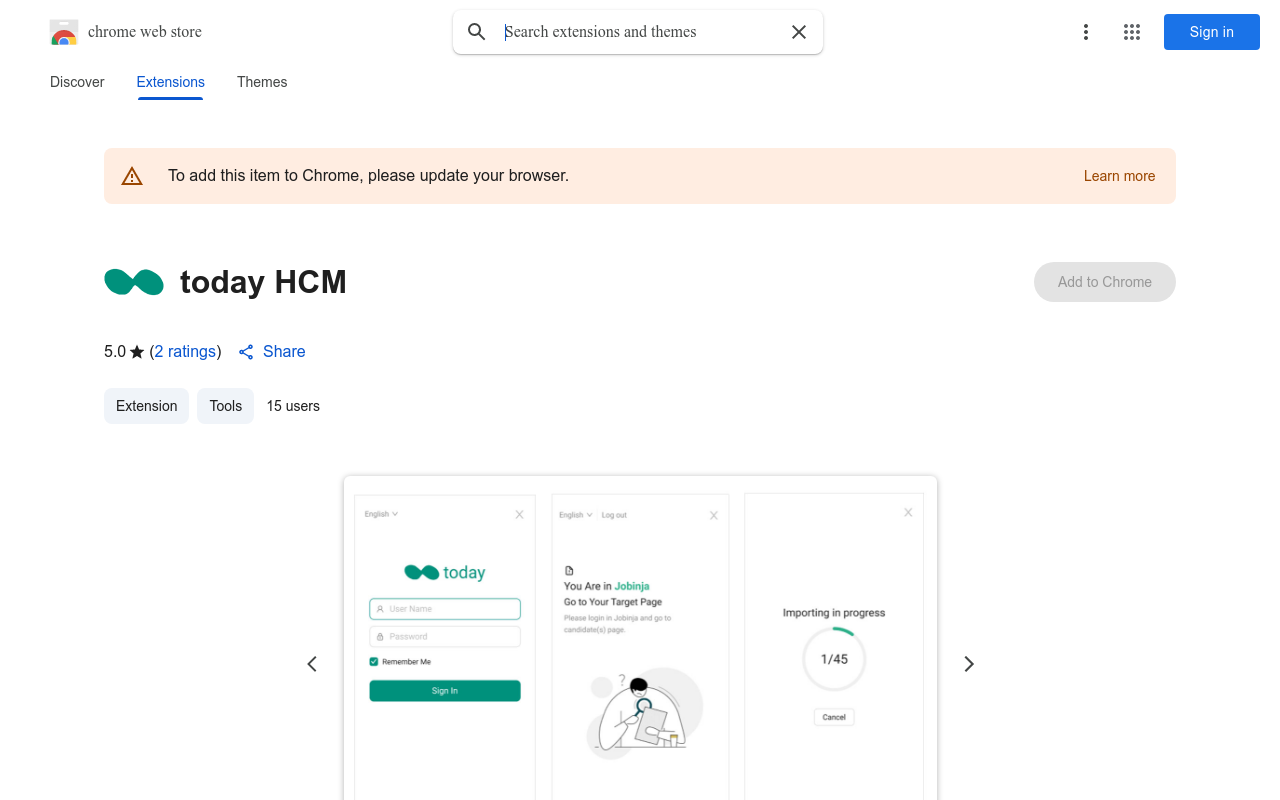The width and height of the screenshot is (1280, 800).
Task: Clear the search field with the X icon
Action: tap(799, 32)
